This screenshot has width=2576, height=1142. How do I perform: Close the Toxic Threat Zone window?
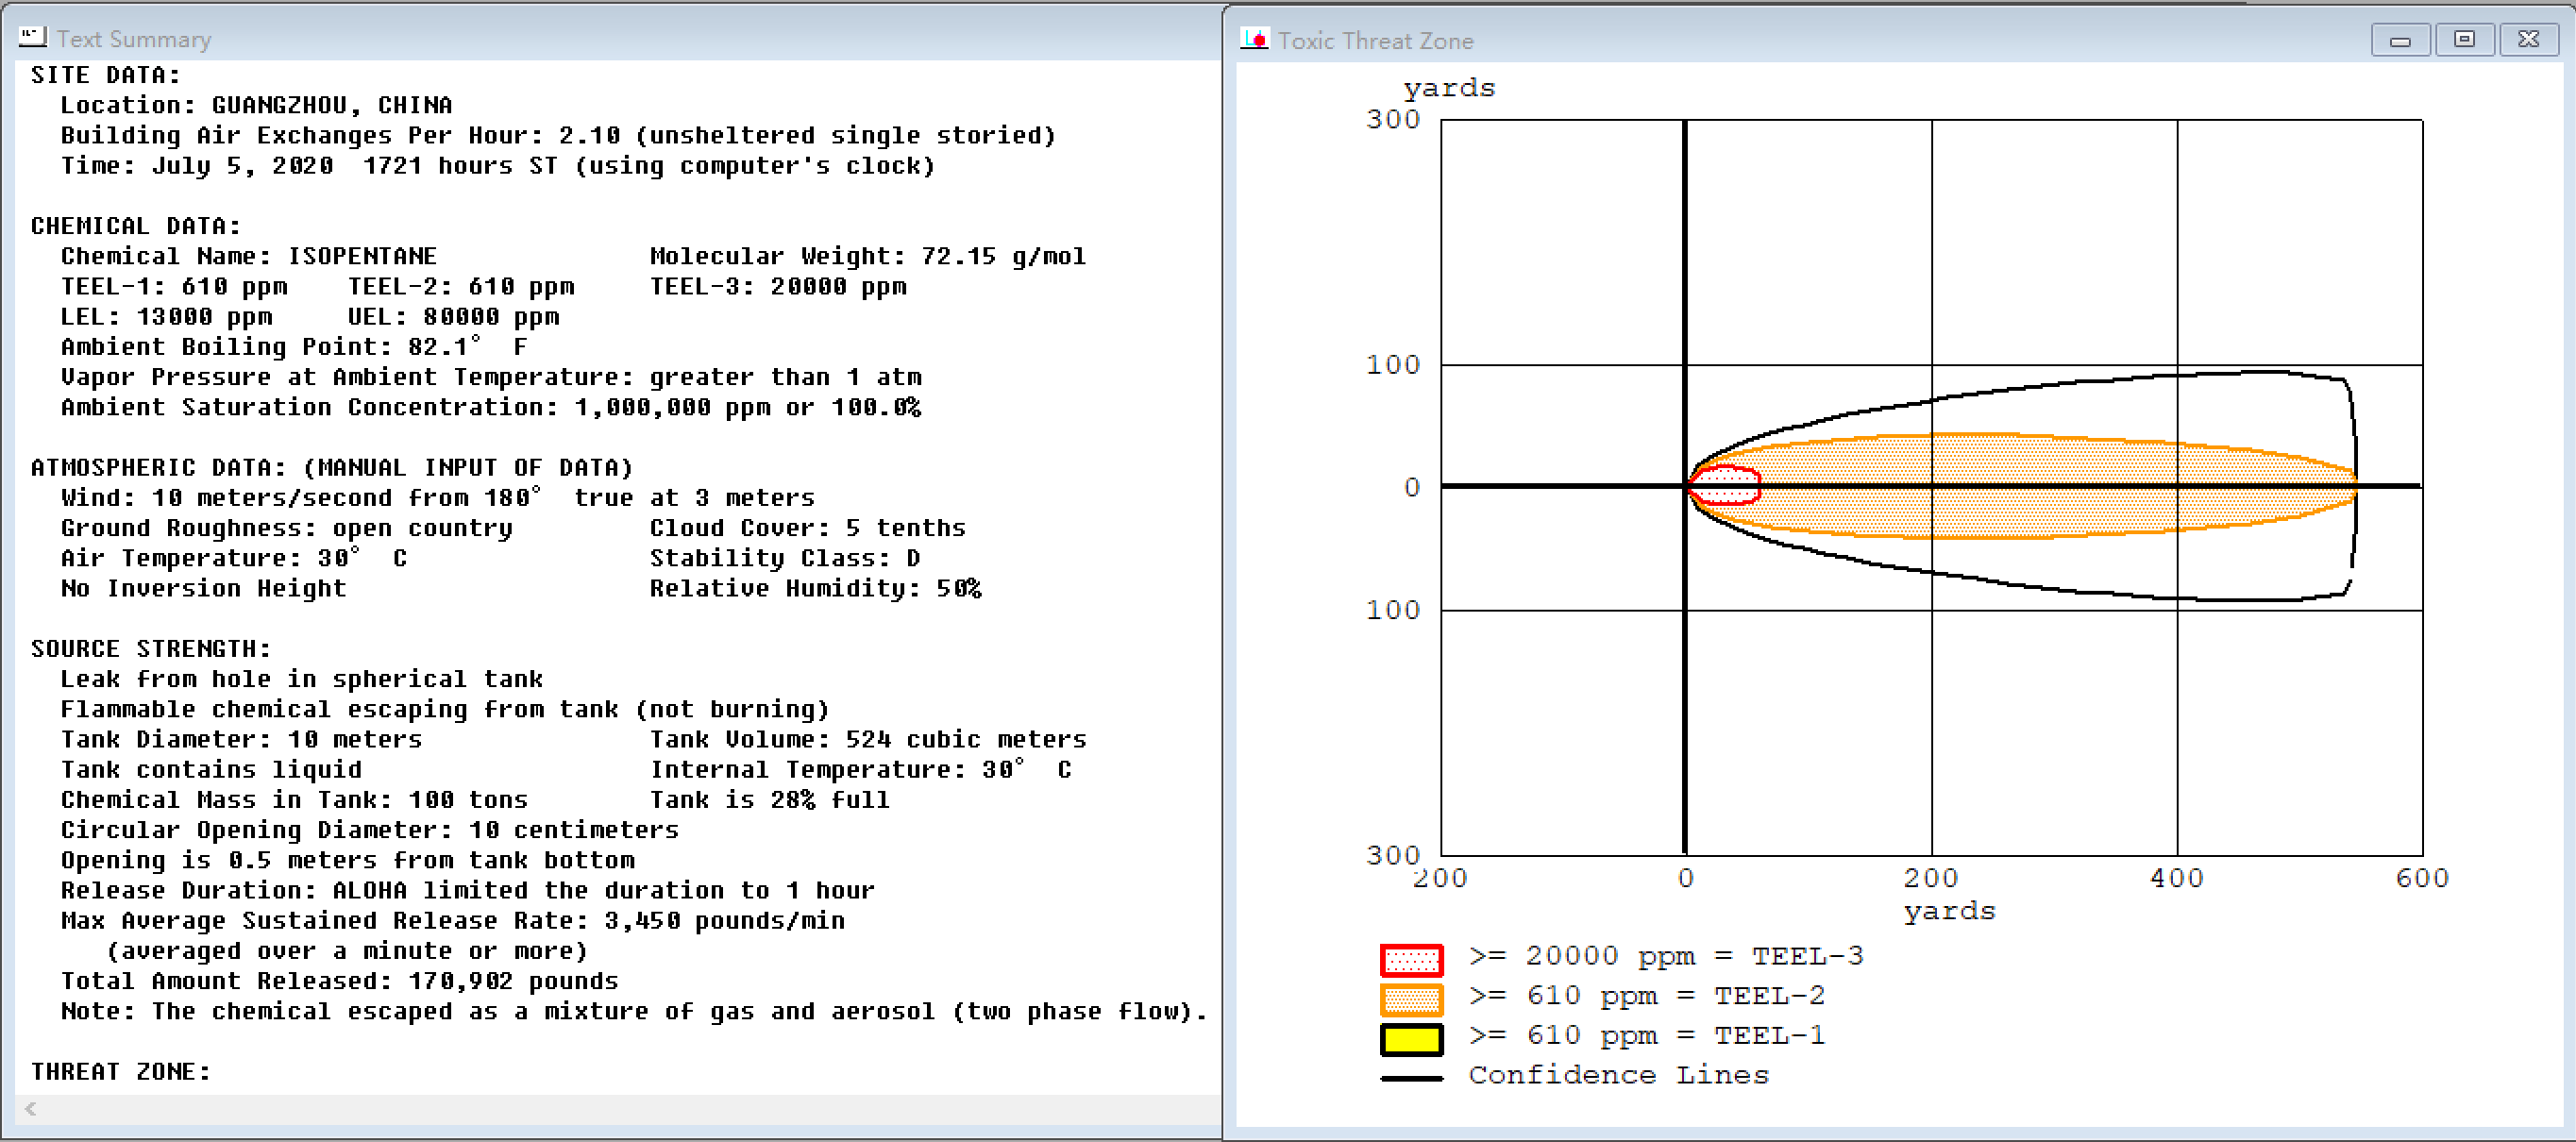coord(2528,40)
